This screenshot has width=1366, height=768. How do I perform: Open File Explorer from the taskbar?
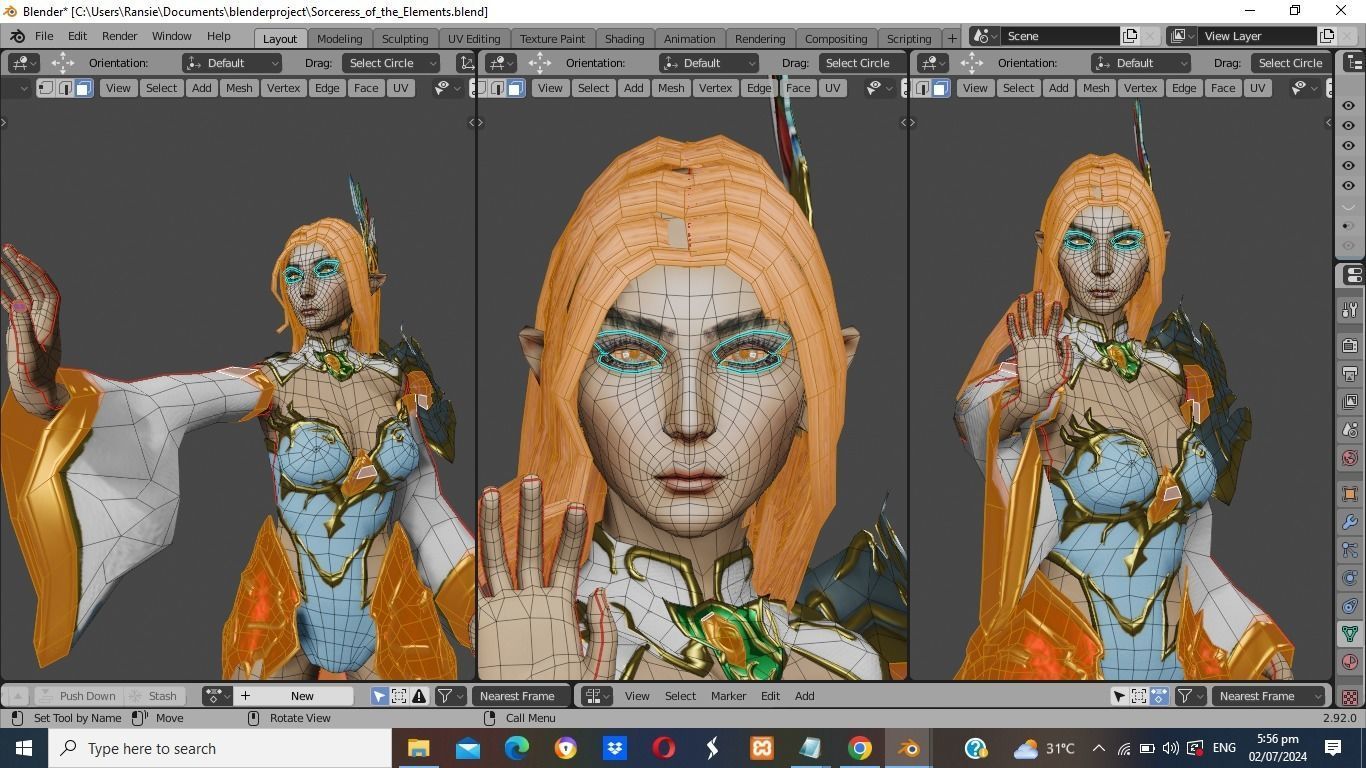tap(418, 748)
